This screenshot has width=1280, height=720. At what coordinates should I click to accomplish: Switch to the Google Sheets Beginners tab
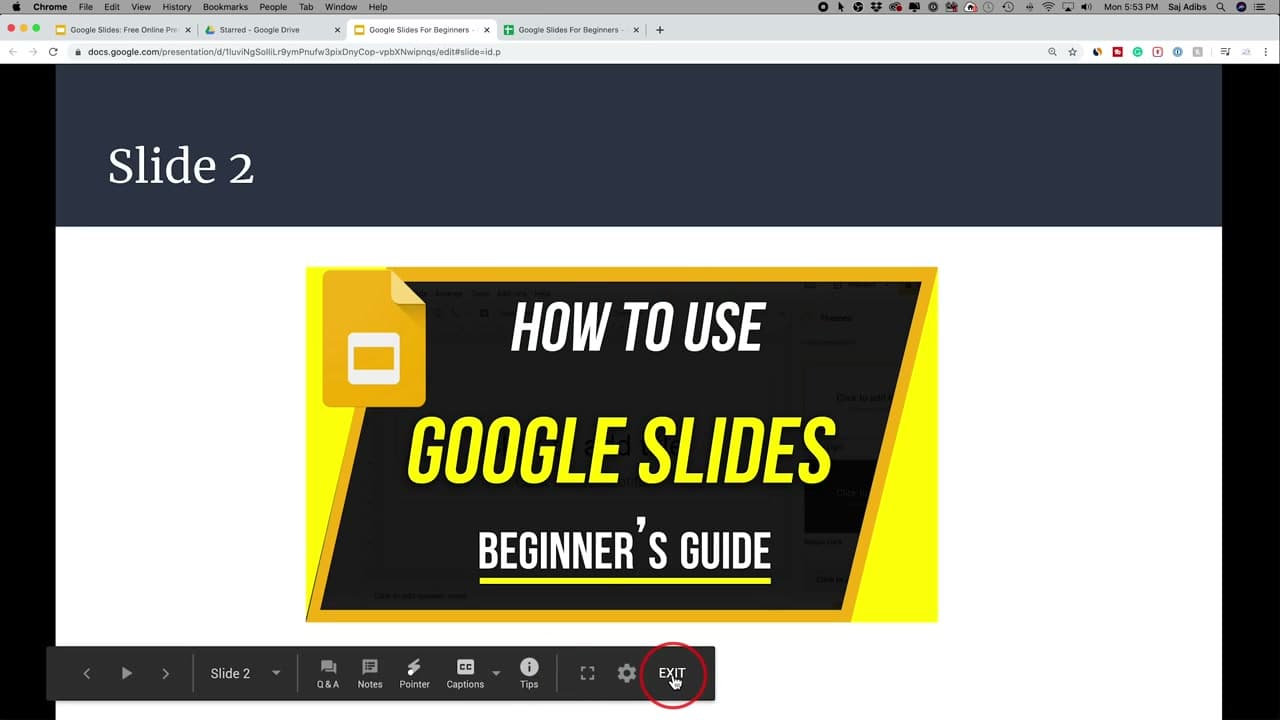click(570, 30)
